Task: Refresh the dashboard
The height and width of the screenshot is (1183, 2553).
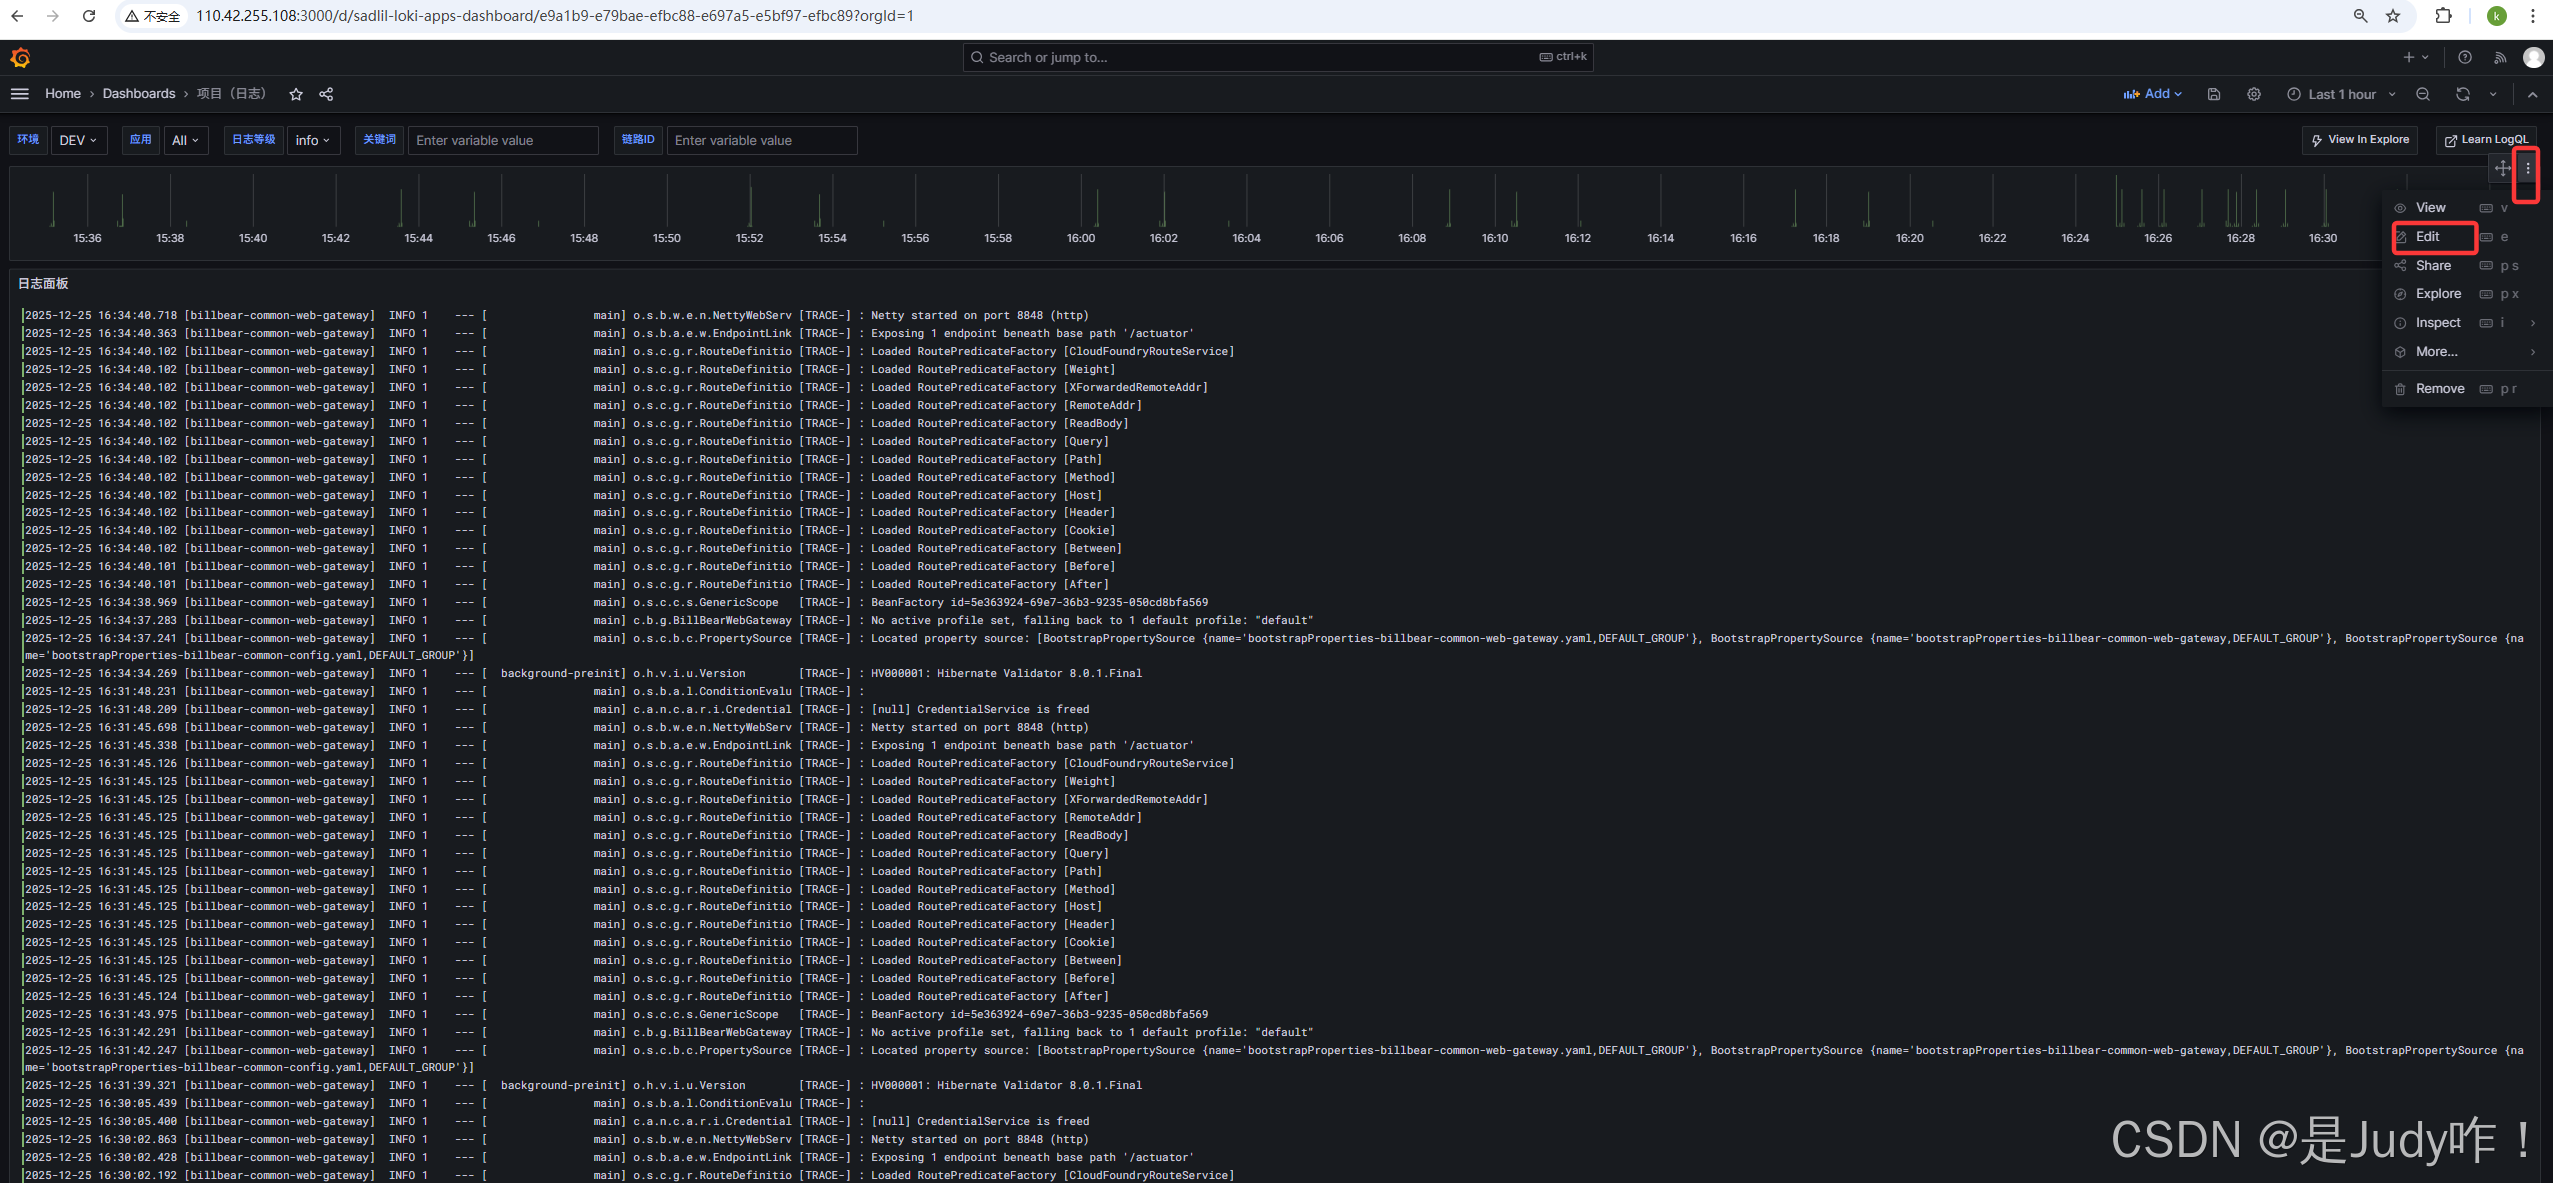Action: click(2463, 94)
